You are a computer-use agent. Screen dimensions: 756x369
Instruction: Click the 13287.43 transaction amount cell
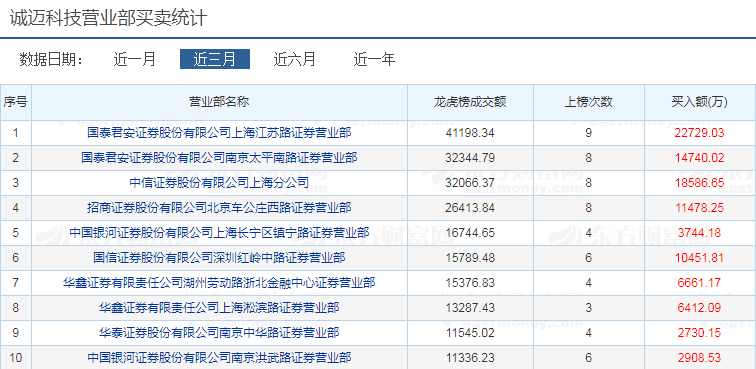point(470,308)
